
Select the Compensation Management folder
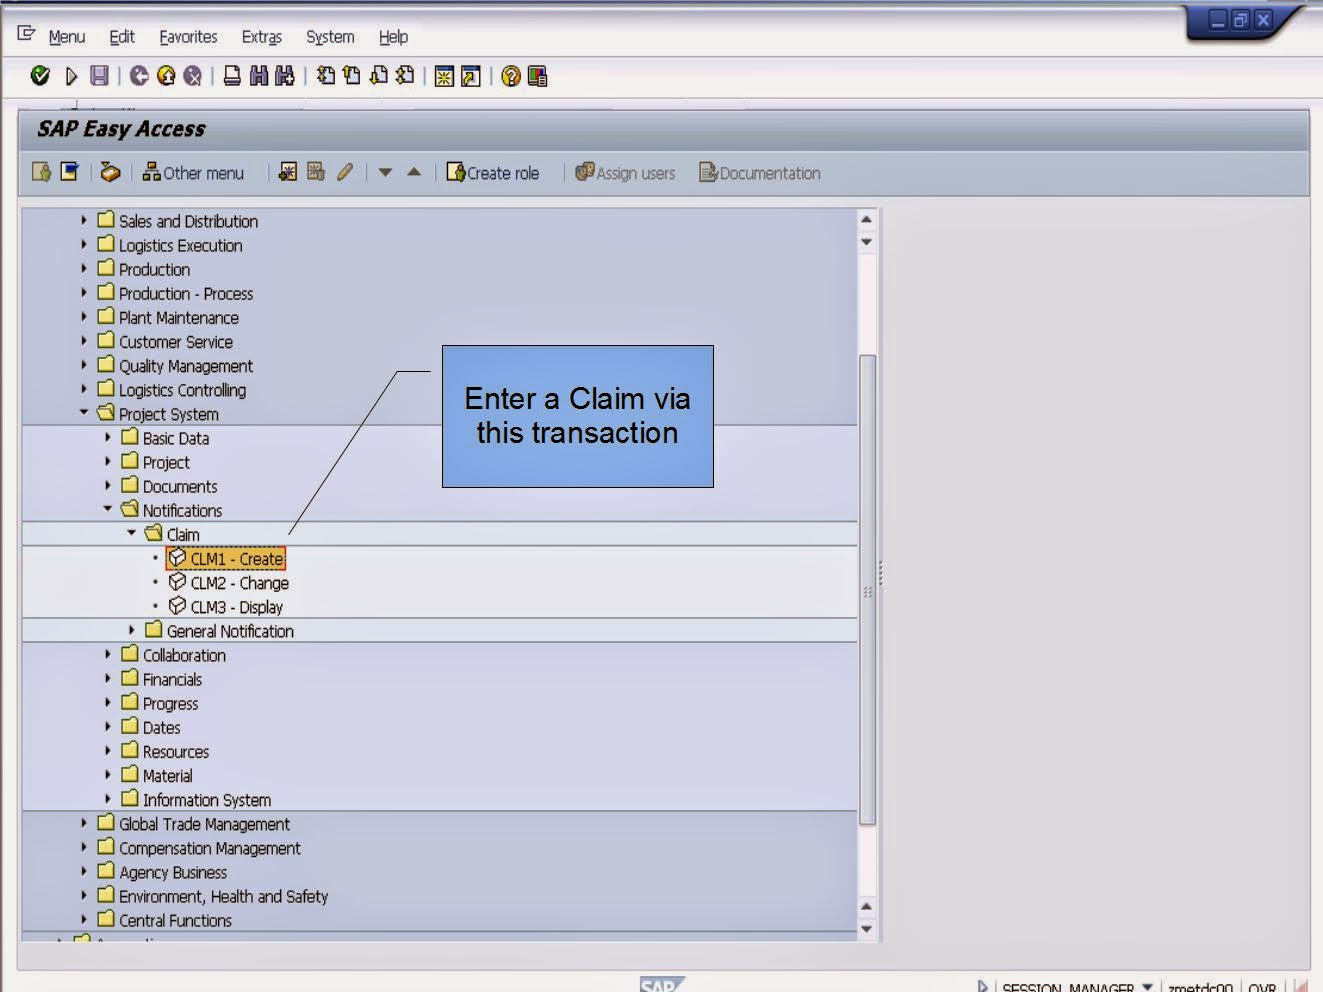(198, 848)
